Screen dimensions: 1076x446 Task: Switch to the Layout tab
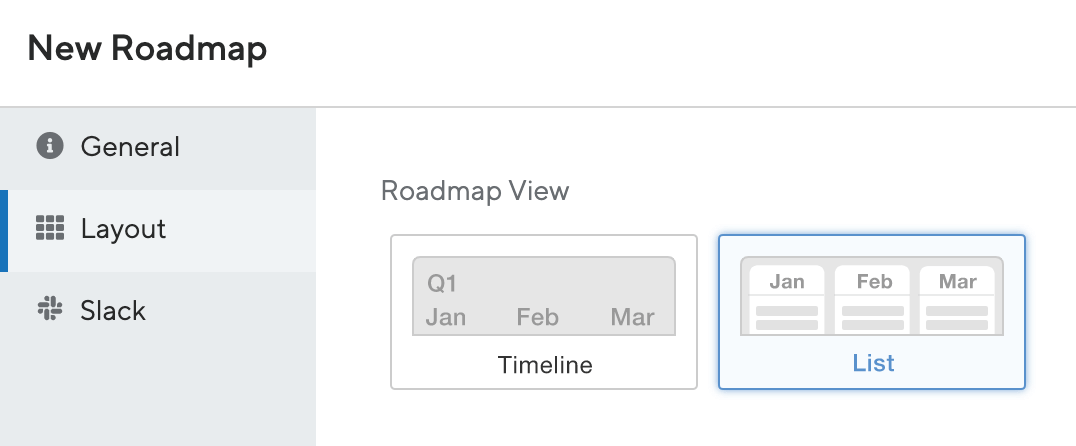click(x=158, y=231)
